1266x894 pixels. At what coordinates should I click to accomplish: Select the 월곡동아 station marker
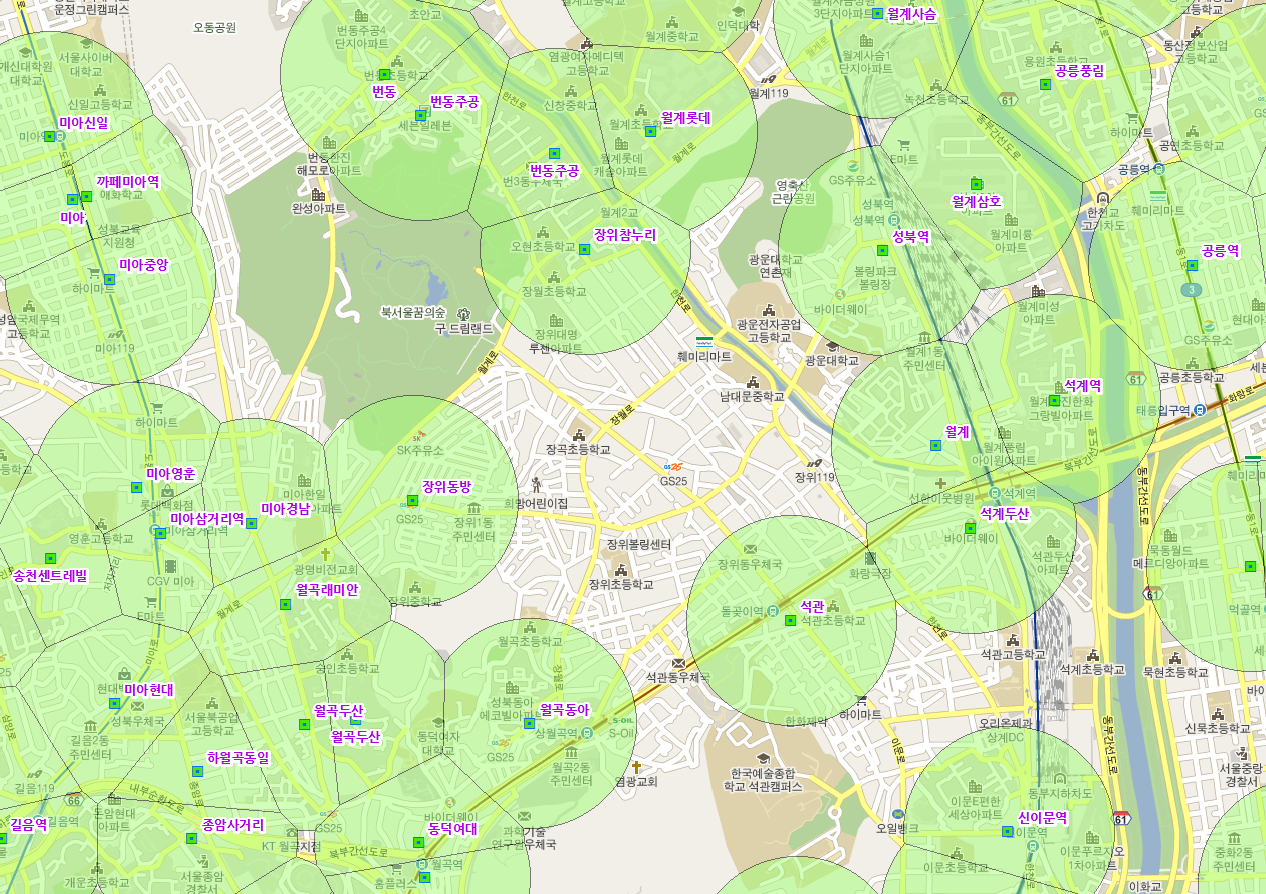tap(529, 723)
